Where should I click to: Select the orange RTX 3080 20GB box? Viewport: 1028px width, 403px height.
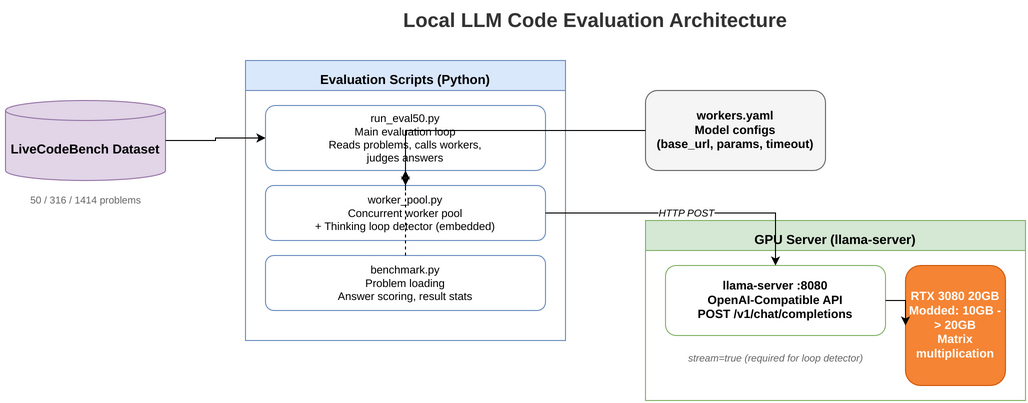[x=955, y=325]
